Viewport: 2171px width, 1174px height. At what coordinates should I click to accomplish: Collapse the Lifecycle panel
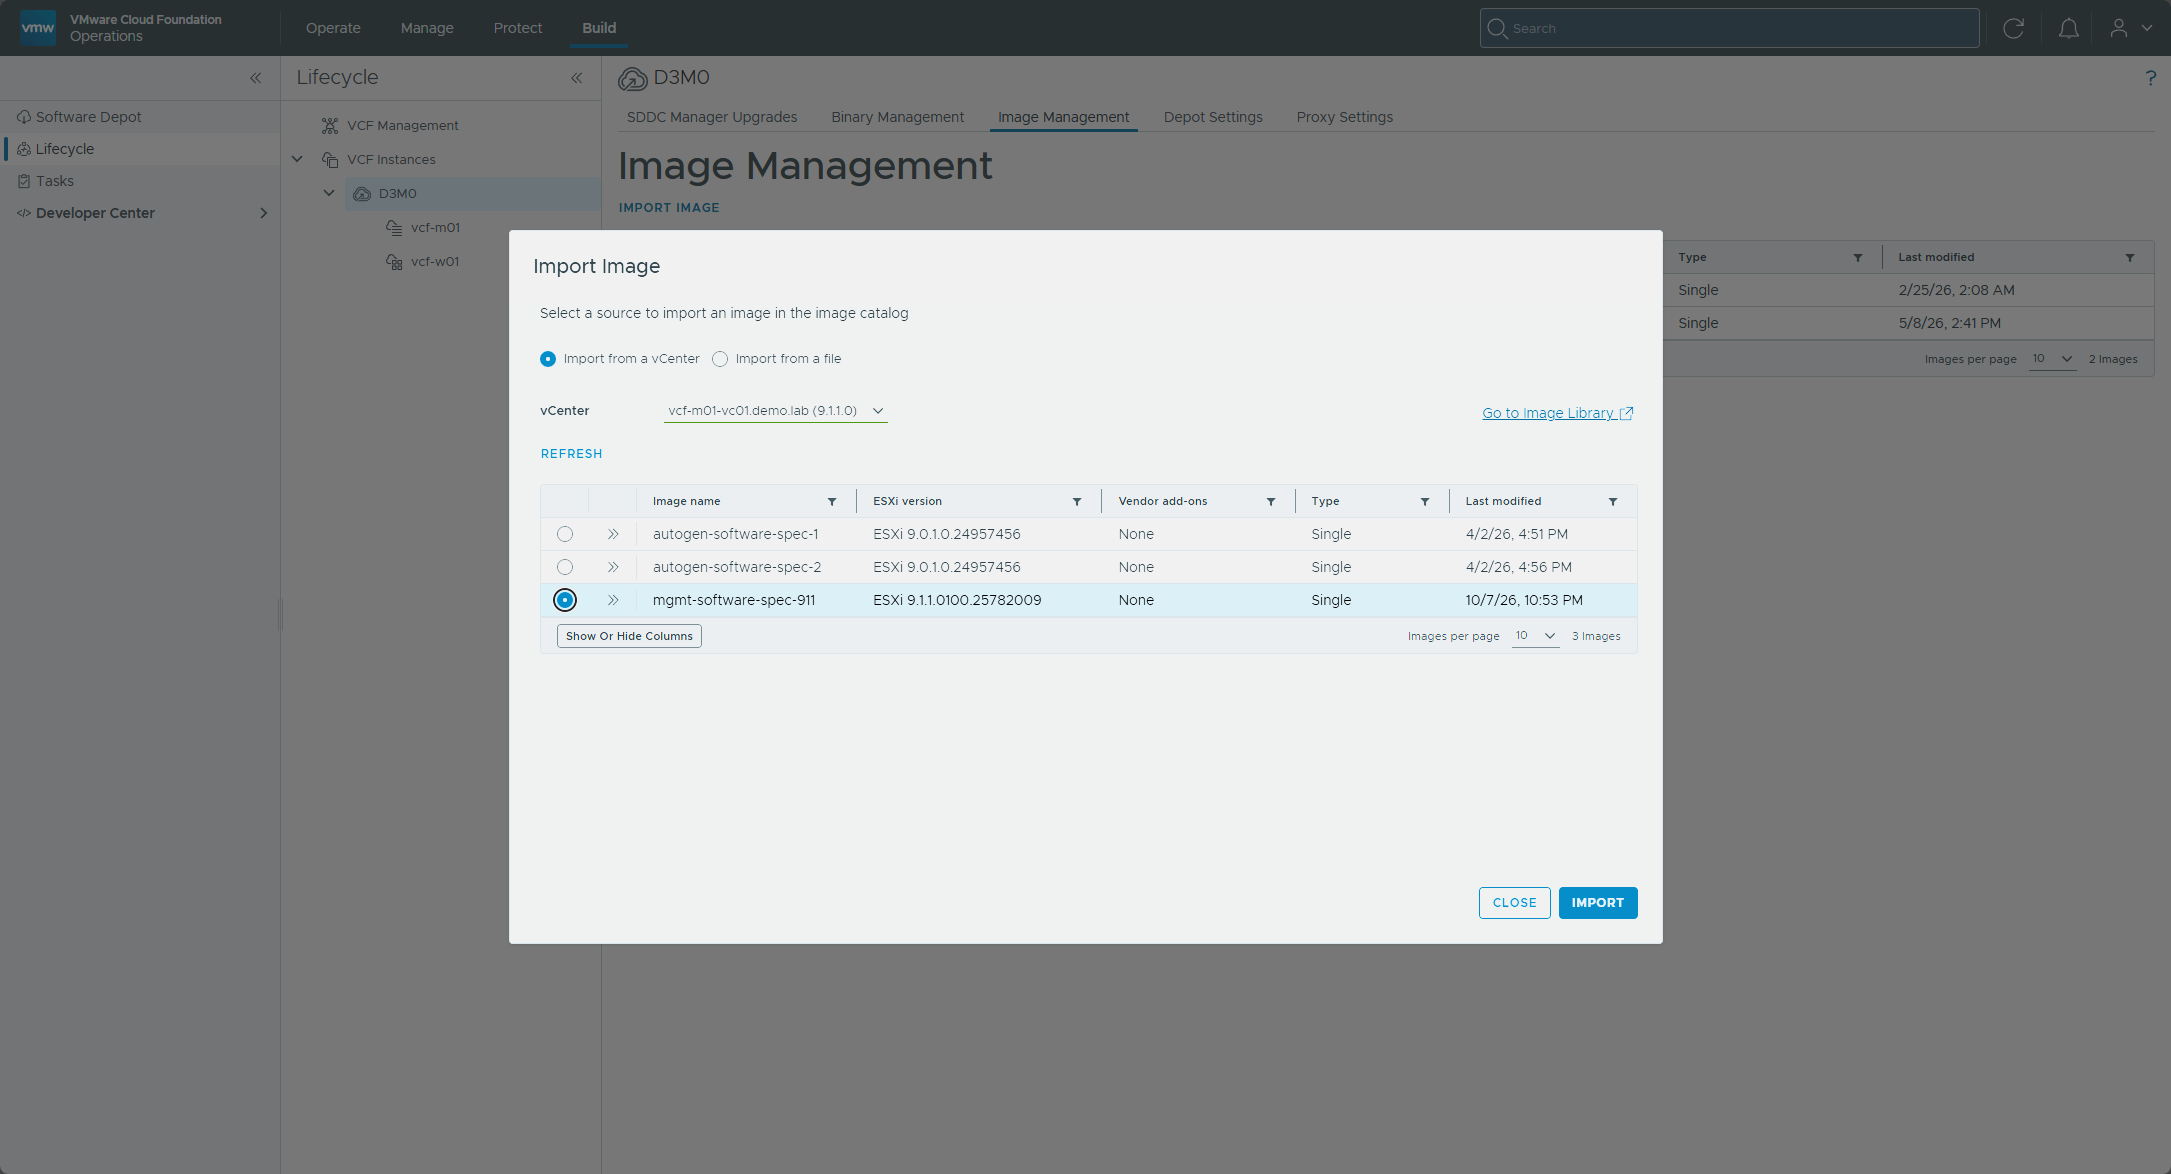tap(577, 78)
